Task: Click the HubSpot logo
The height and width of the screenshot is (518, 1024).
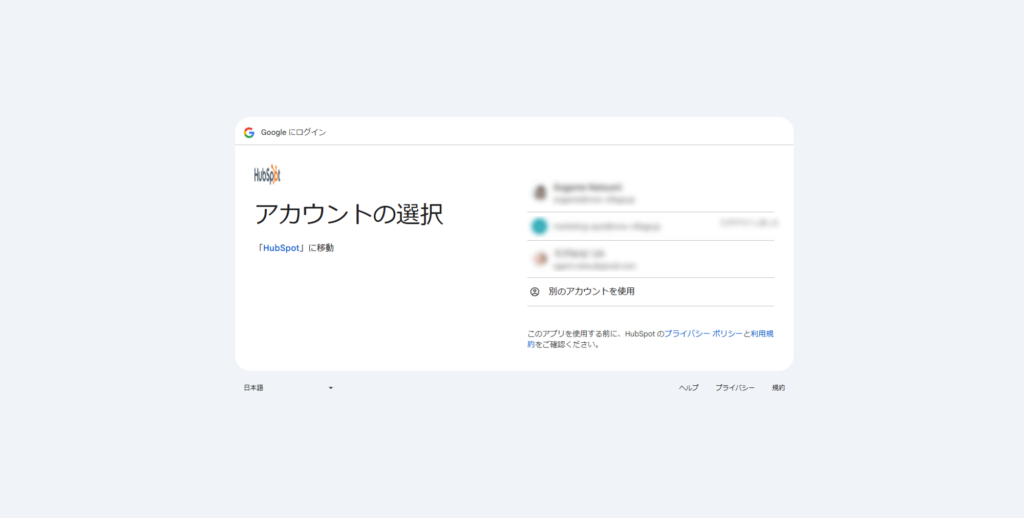Action: 267,174
